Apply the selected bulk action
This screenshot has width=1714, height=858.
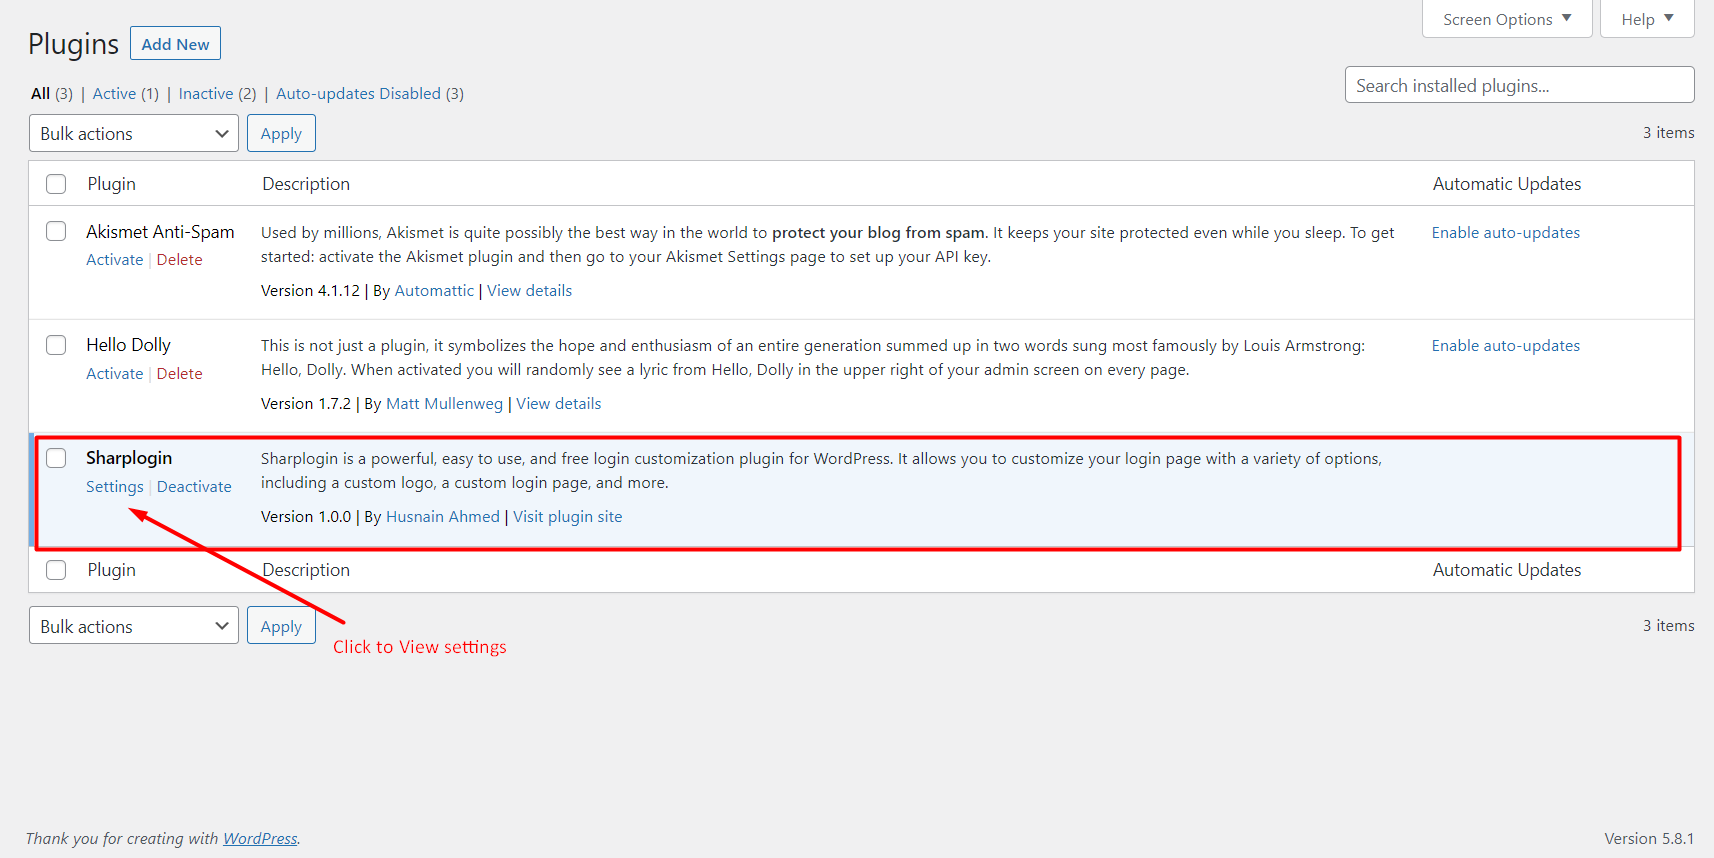pos(281,132)
